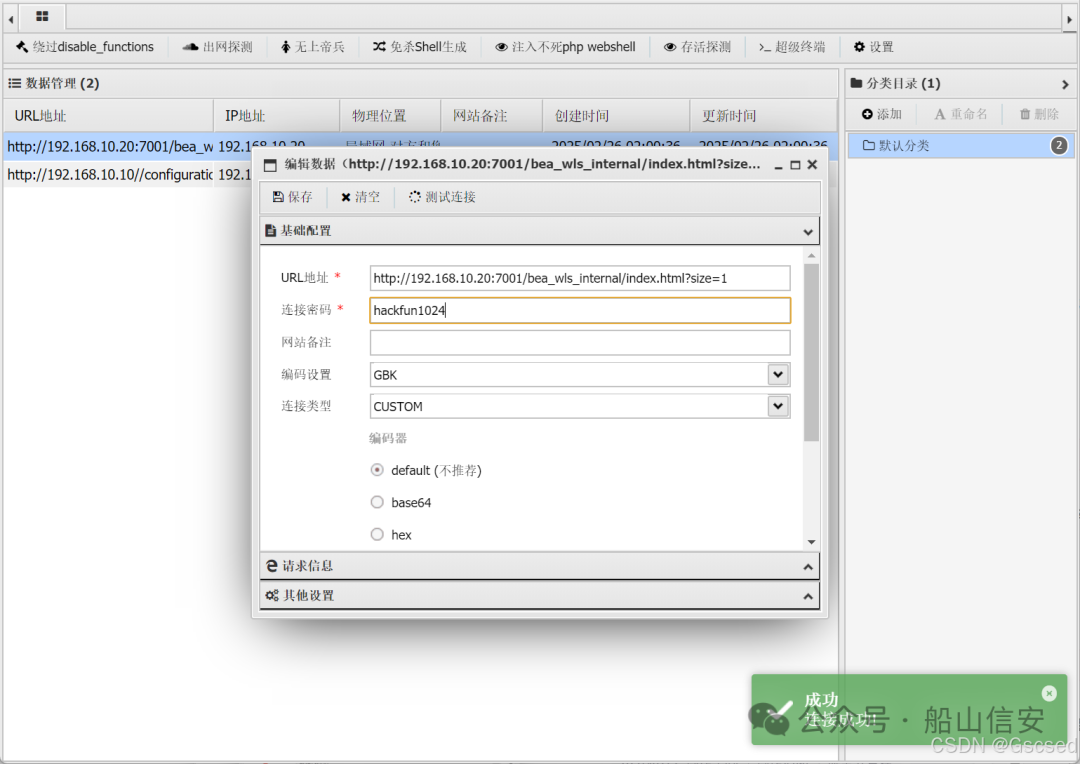Click the URL地址 input field
1080x764 pixels.
coord(580,278)
